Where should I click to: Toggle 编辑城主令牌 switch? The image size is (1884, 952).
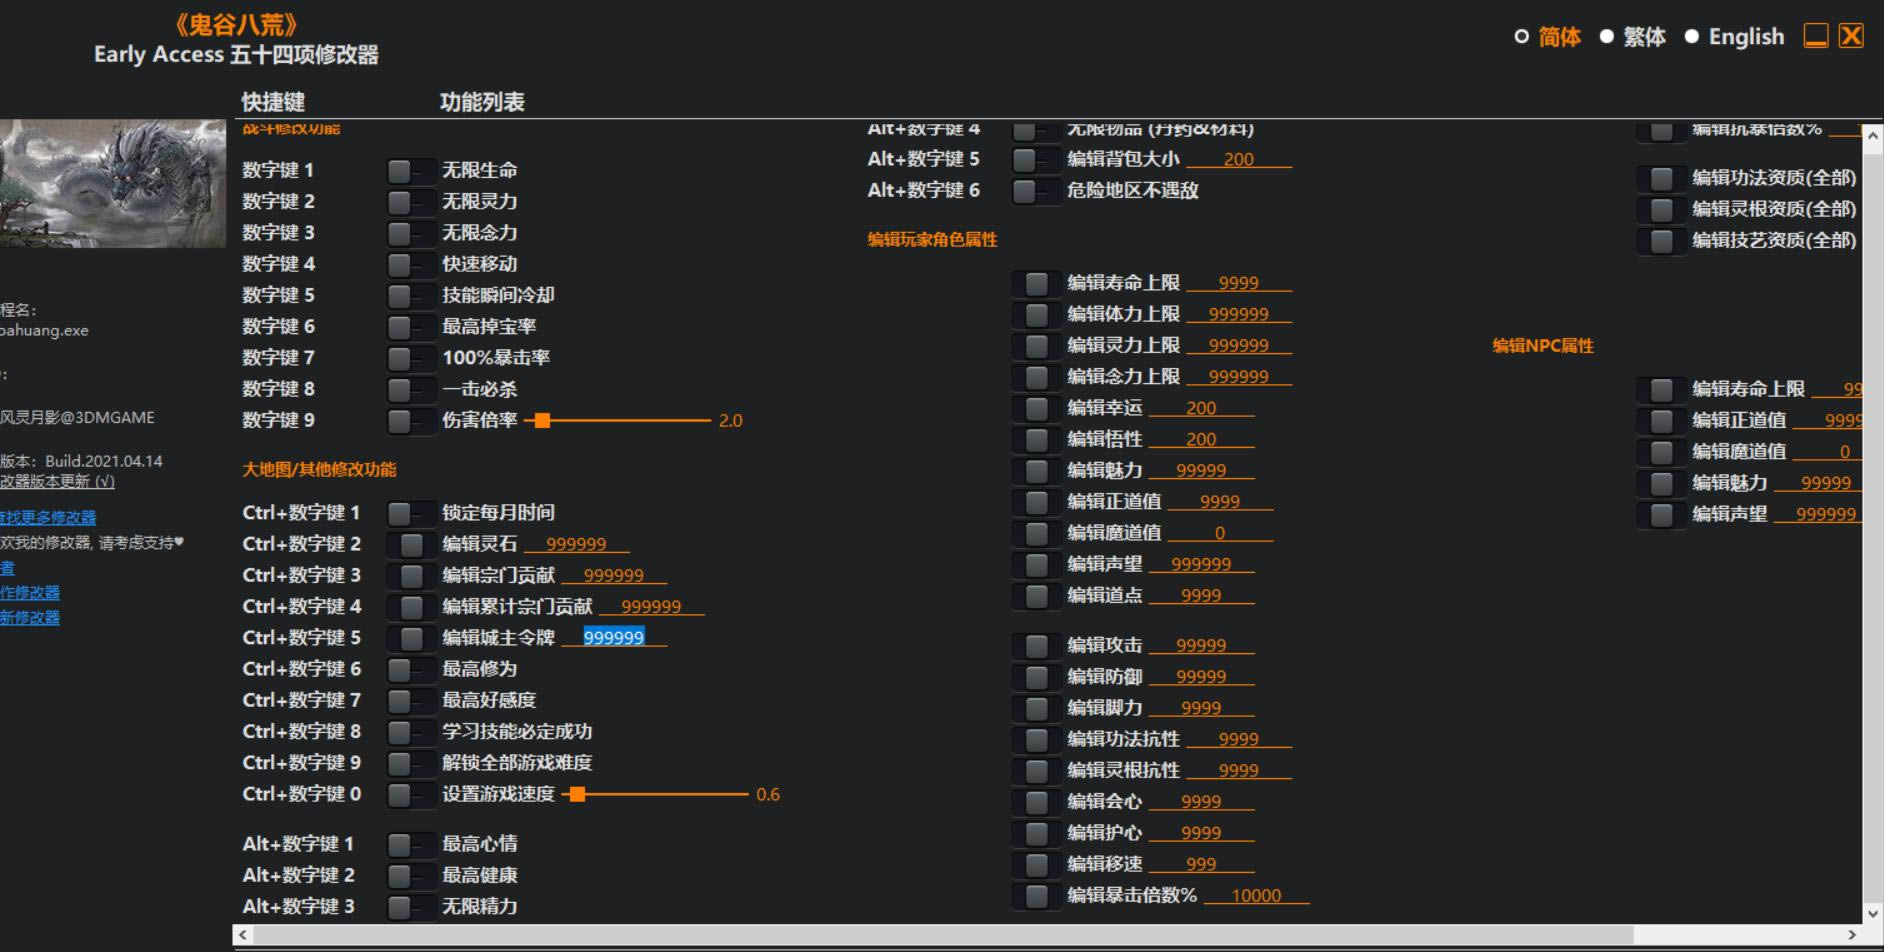pos(410,638)
